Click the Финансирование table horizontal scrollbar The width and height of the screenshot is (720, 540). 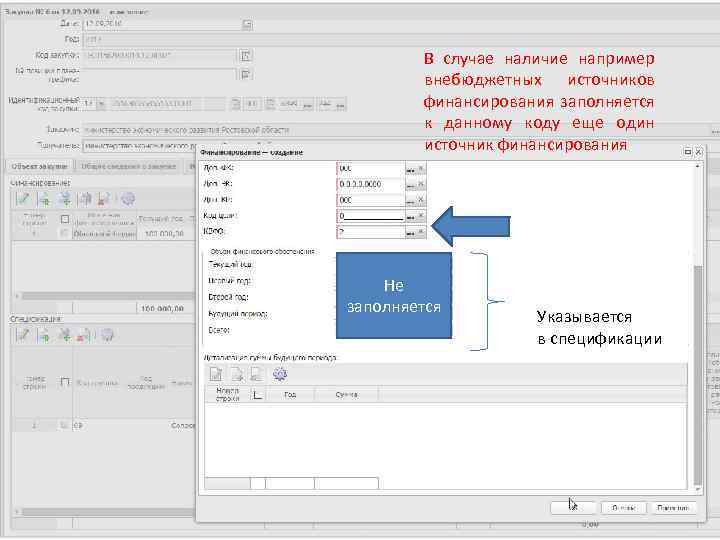(x=108, y=296)
